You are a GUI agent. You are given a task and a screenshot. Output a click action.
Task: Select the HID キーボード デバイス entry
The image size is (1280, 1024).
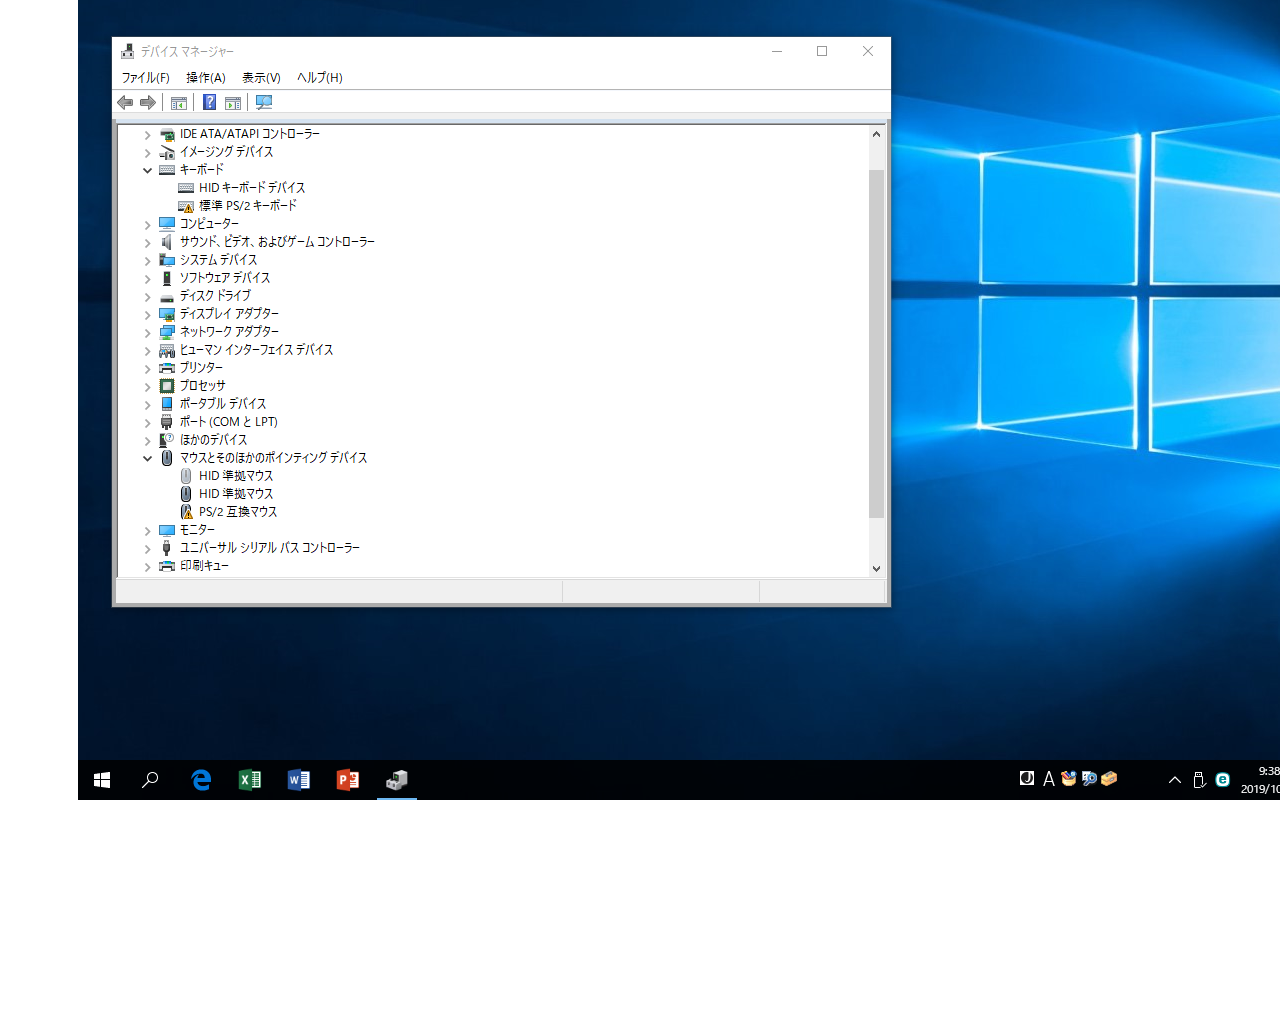(251, 188)
